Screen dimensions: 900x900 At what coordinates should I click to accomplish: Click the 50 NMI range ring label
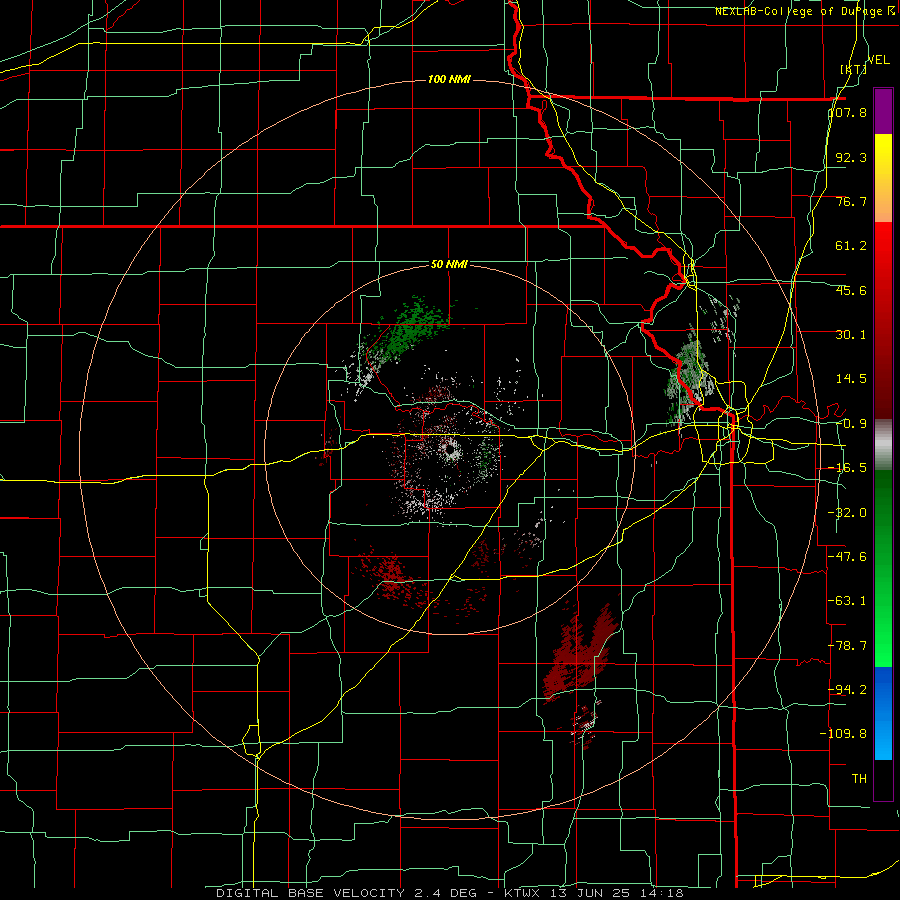click(x=449, y=264)
